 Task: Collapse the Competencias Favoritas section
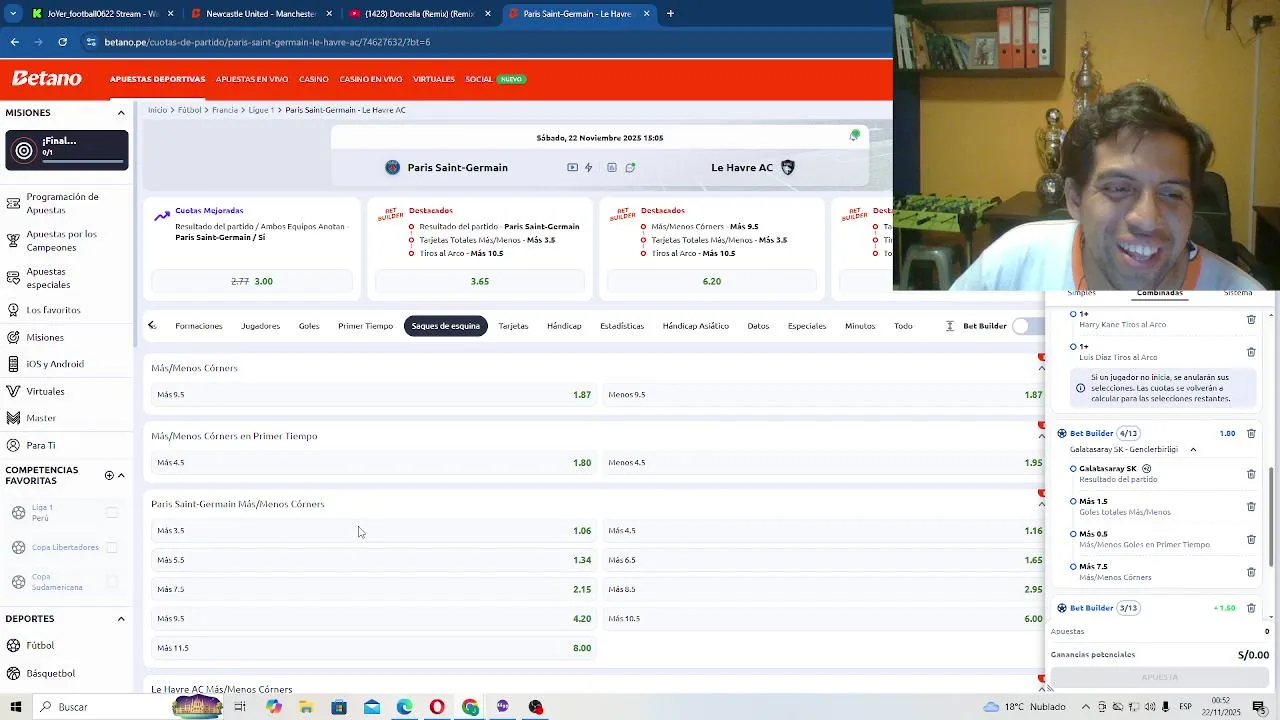pos(121,475)
